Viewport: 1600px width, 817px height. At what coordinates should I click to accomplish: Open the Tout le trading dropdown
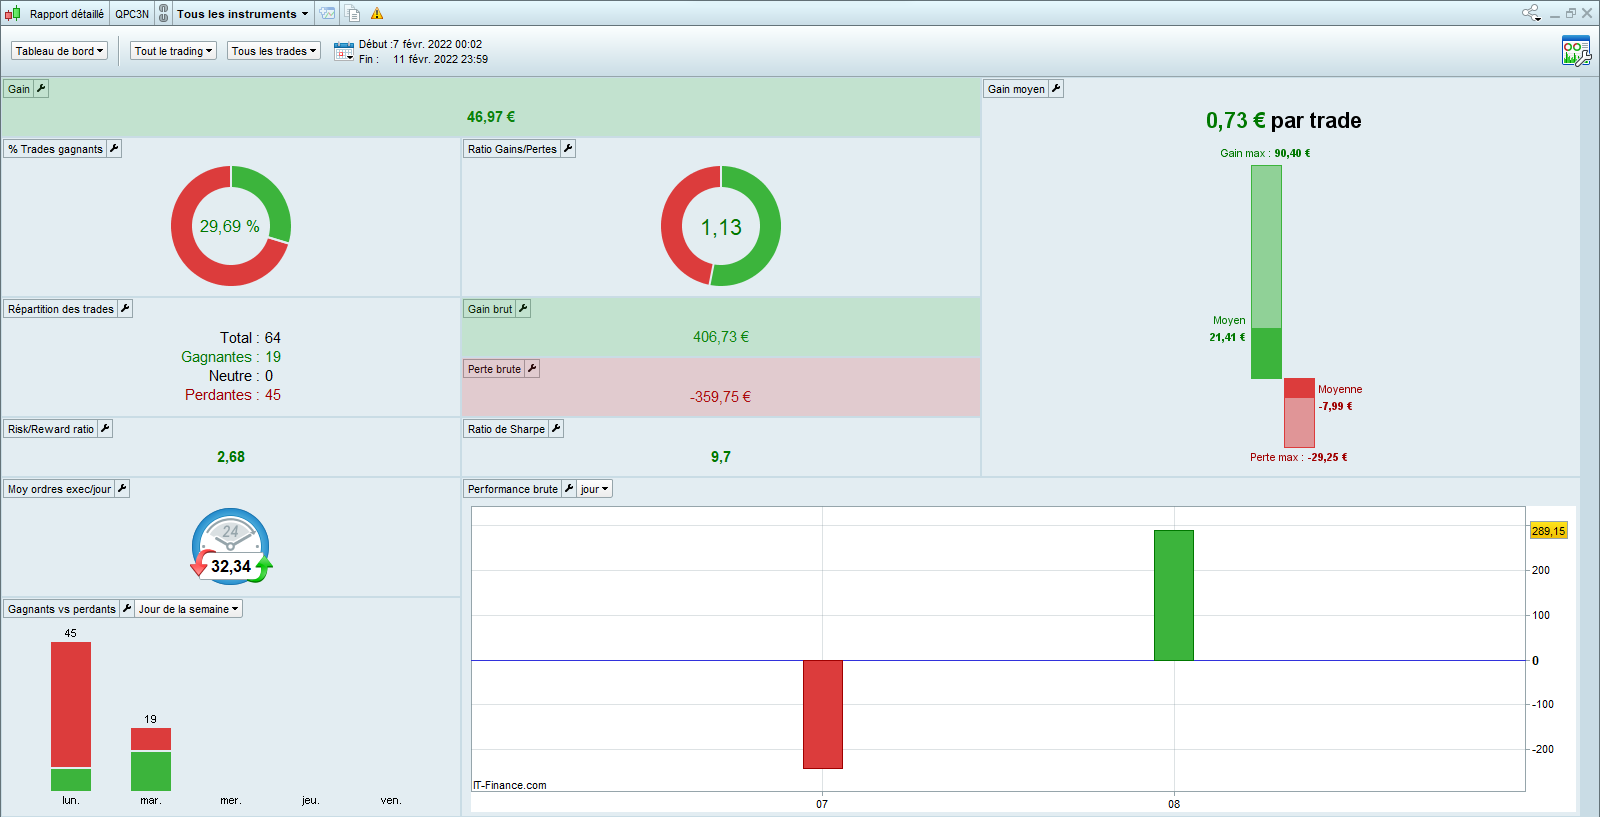click(x=174, y=51)
